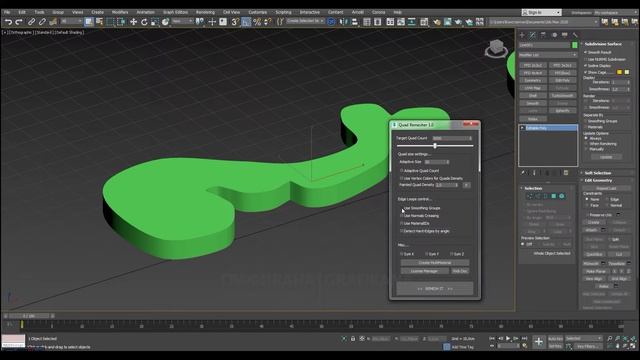Click the Select and Link chain icon

[x=31, y=22]
